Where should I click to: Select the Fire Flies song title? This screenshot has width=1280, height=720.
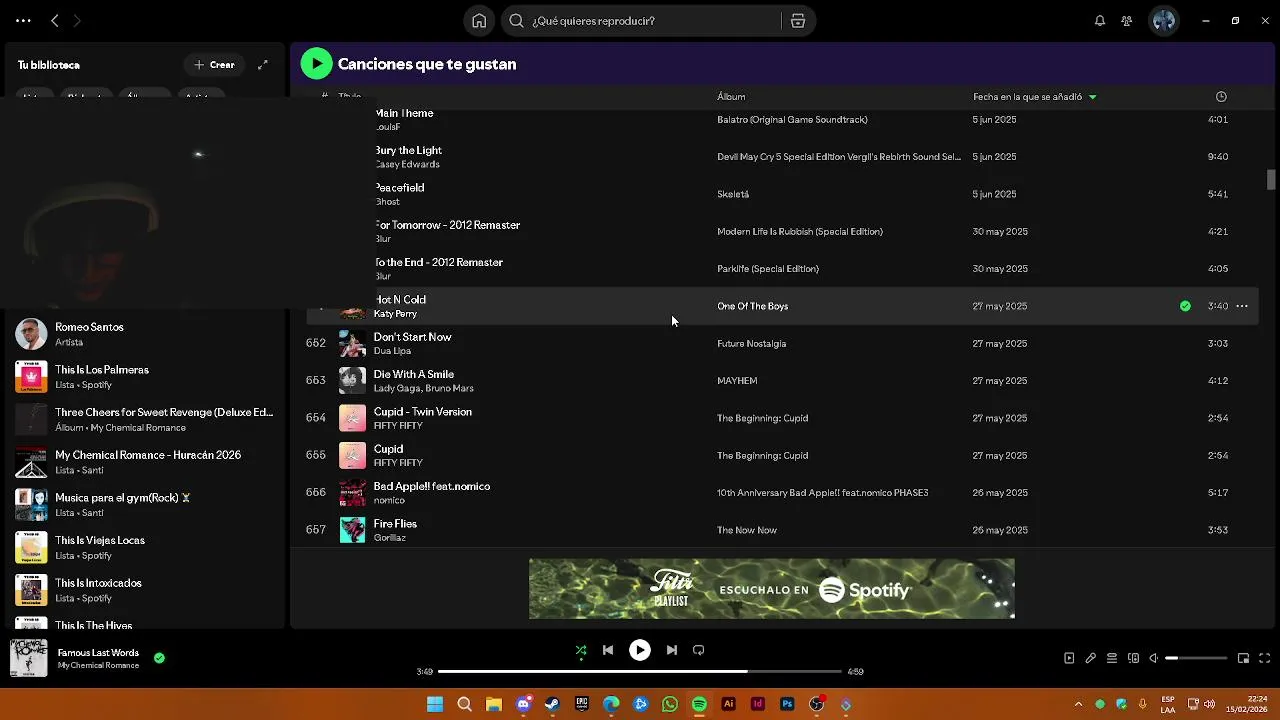[x=395, y=524]
